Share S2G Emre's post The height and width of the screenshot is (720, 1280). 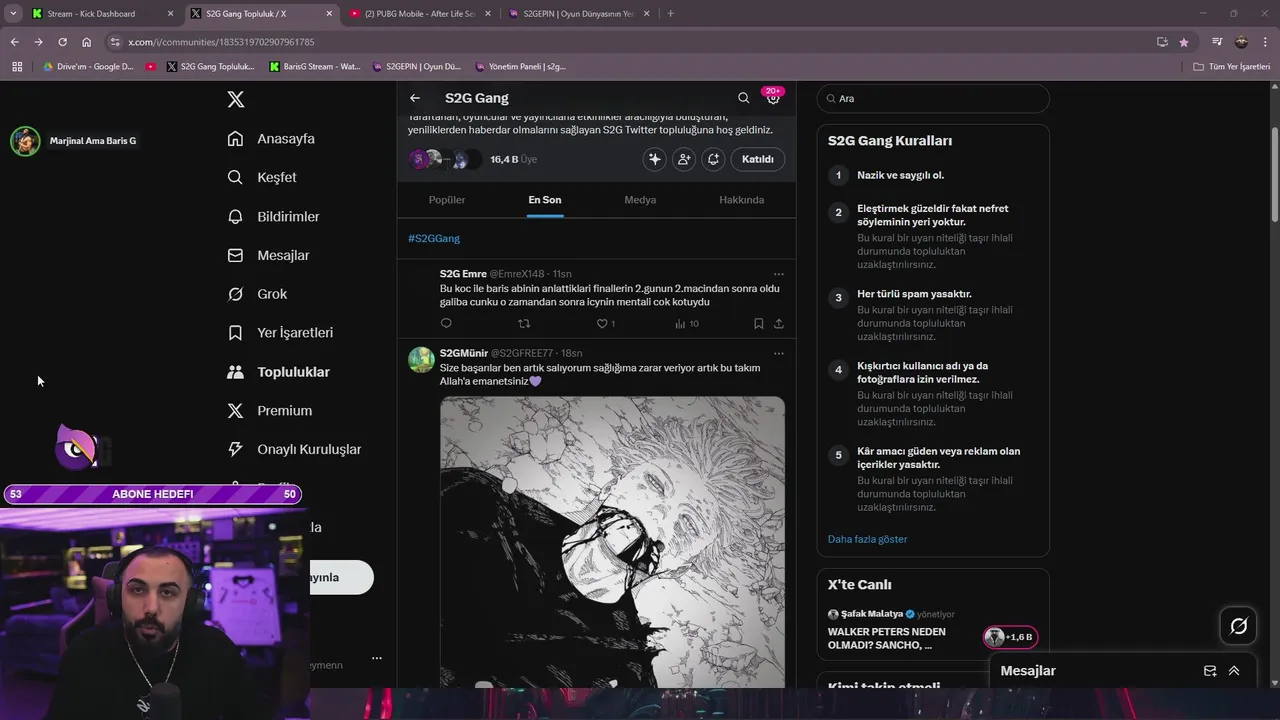pos(779,324)
